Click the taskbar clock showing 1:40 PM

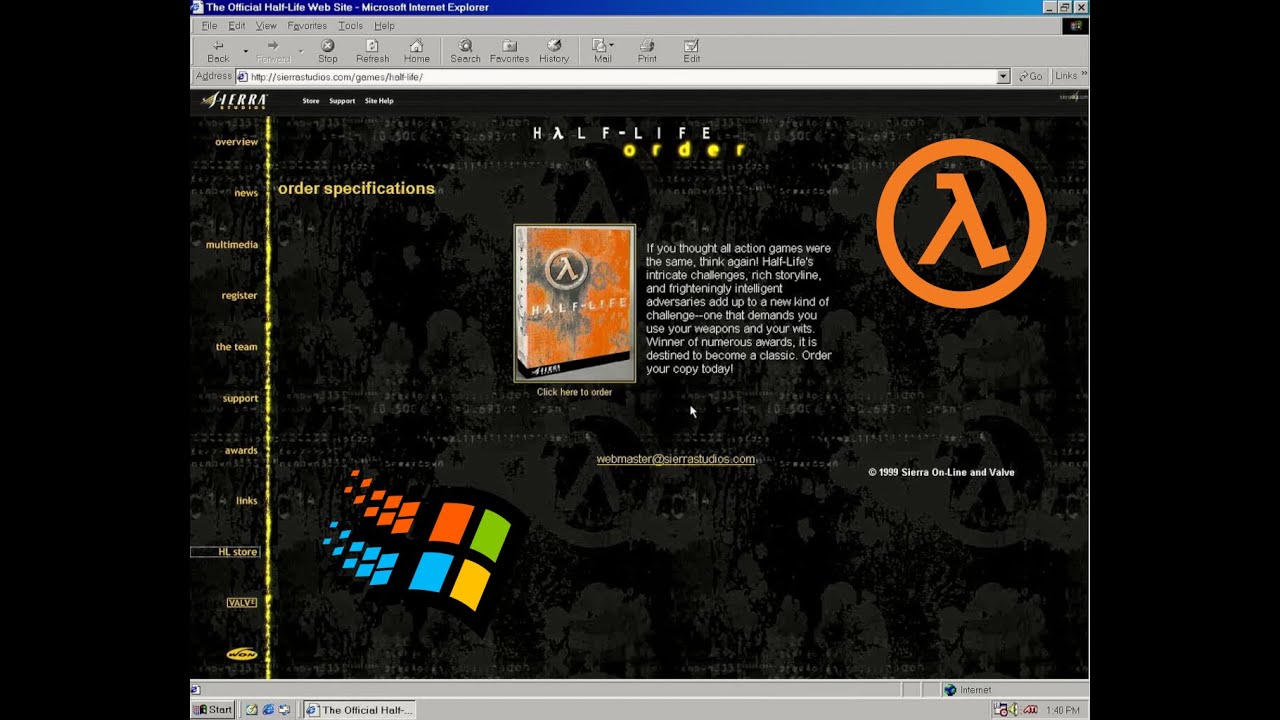(x=1062, y=711)
